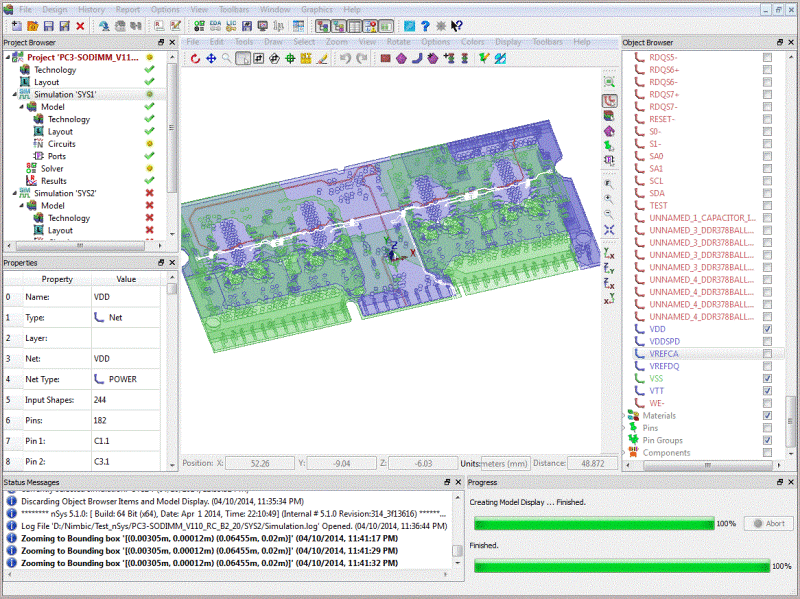Select the Solver item under SYS1
Viewport: 800px width, 599px height.
(x=52, y=168)
